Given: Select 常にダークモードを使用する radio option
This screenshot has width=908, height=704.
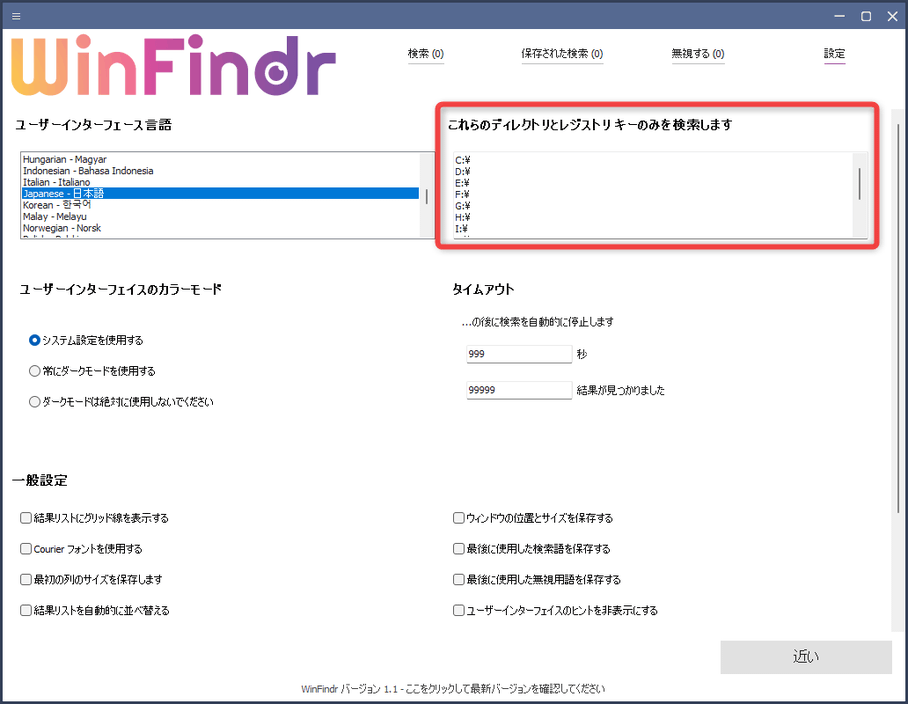Looking at the screenshot, I should click(92, 371).
